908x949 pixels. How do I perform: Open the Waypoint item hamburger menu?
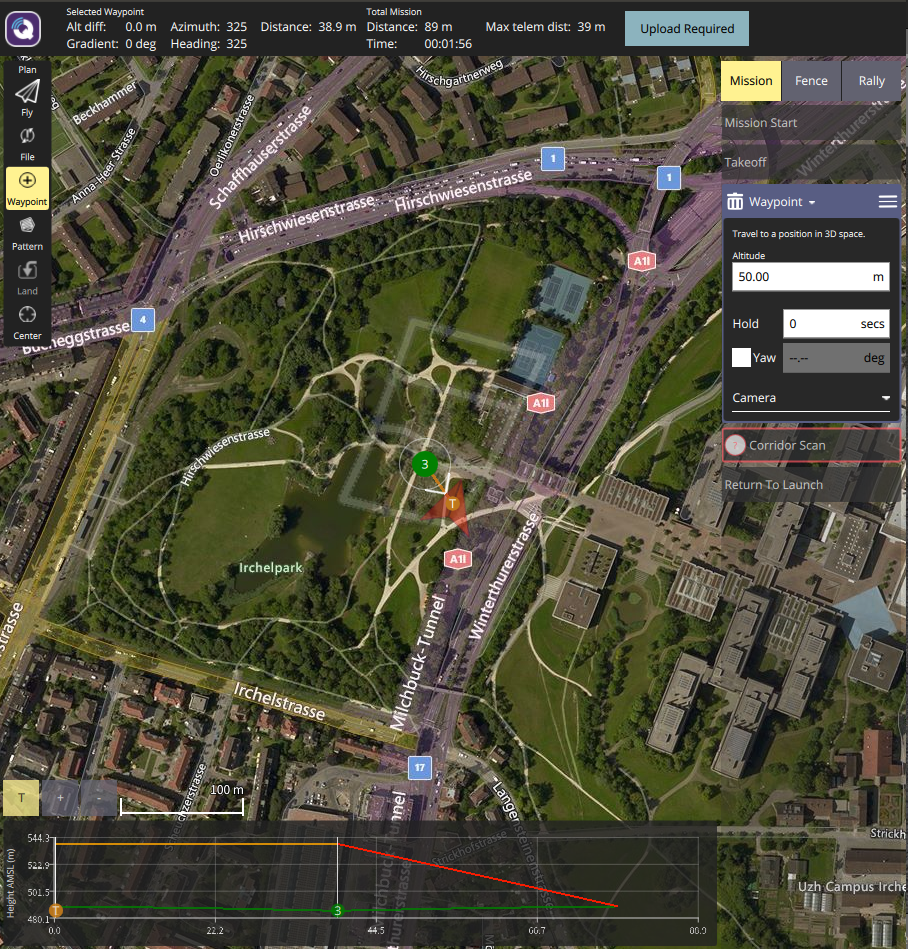(x=887, y=202)
